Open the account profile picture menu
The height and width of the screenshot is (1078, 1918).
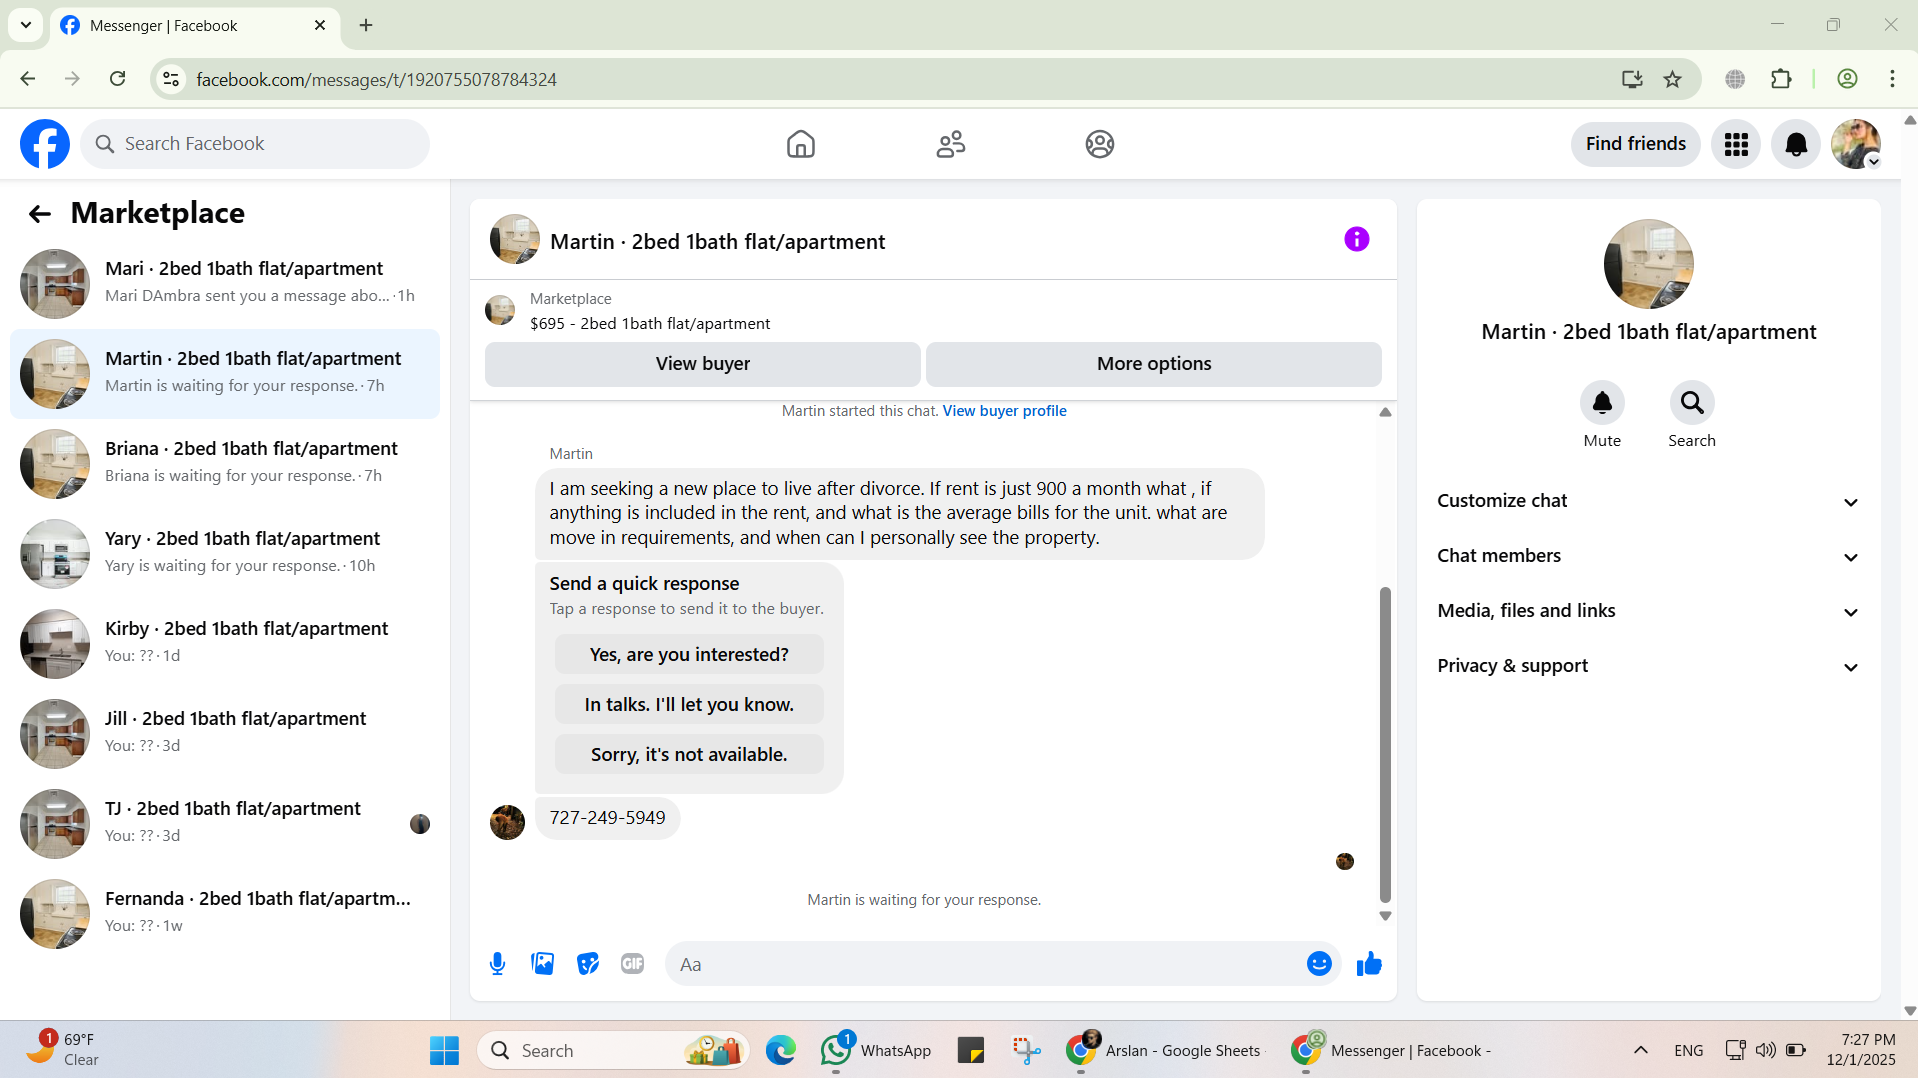(x=1856, y=144)
